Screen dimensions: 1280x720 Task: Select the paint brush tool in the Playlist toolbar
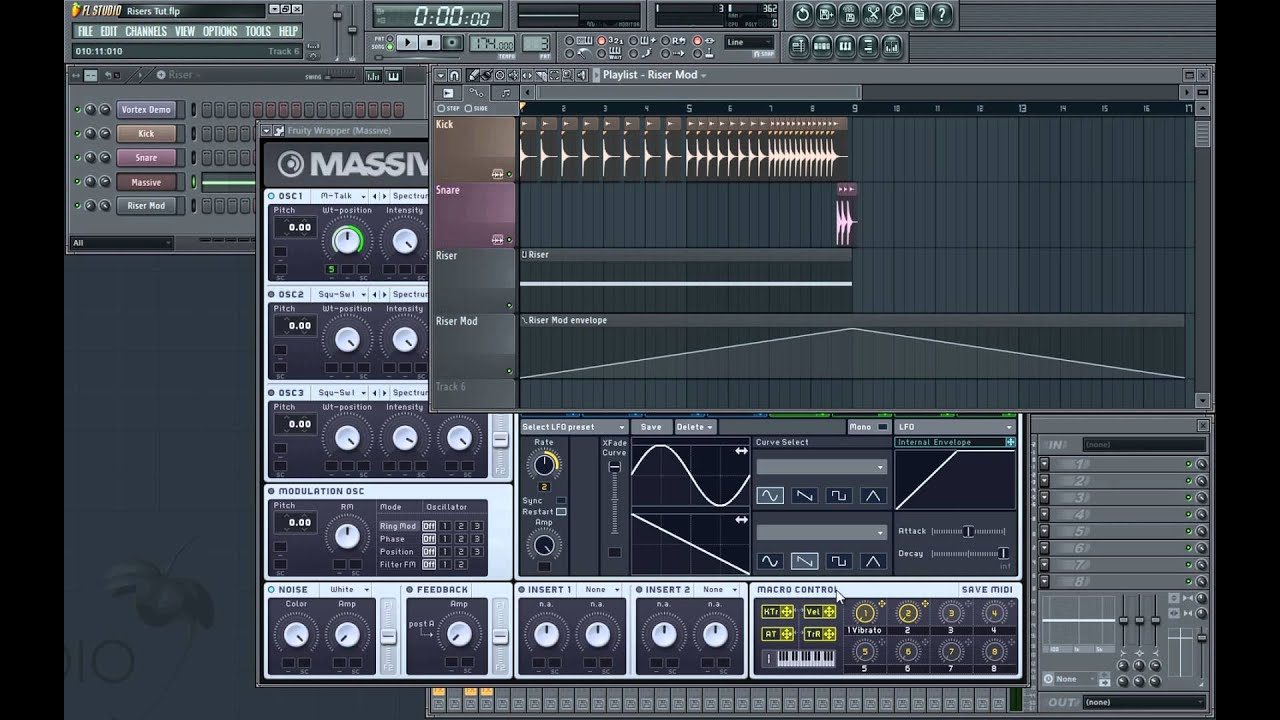[x=487, y=75]
